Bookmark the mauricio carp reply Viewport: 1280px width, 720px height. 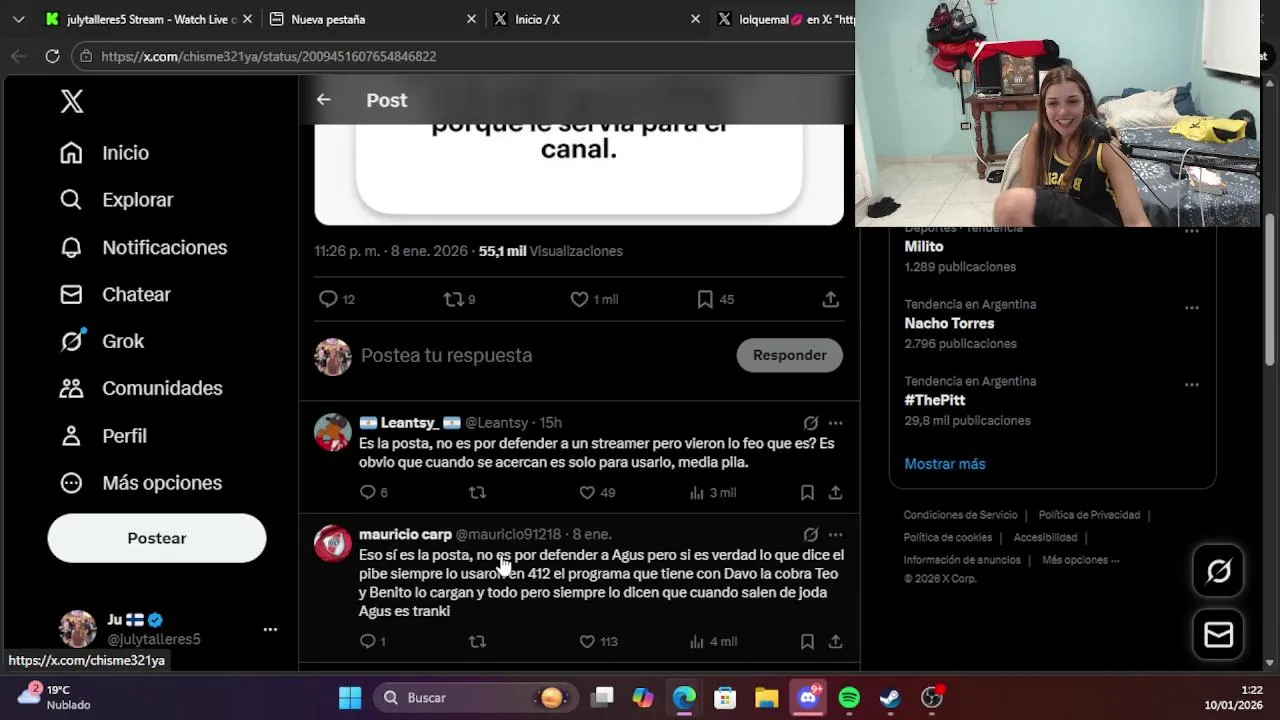point(807,641)
